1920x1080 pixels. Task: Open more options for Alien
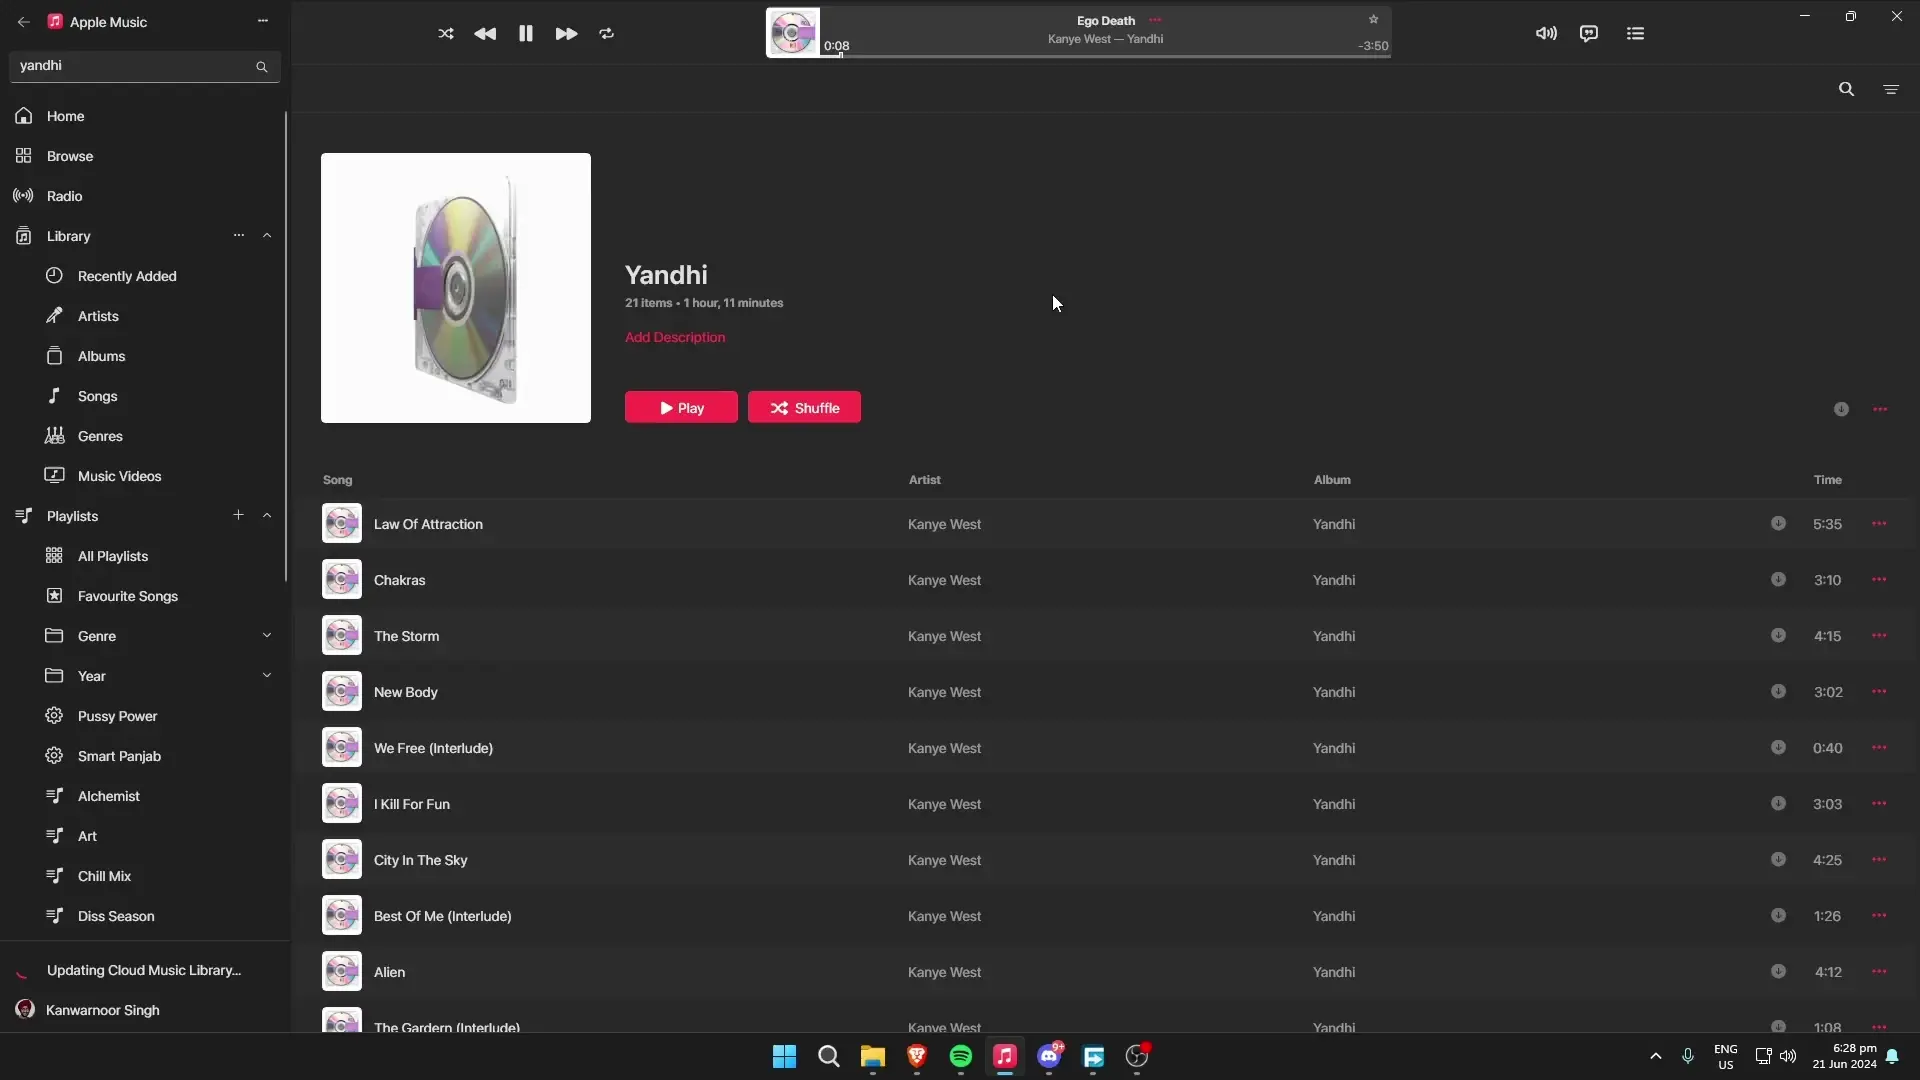[1879, 971]
